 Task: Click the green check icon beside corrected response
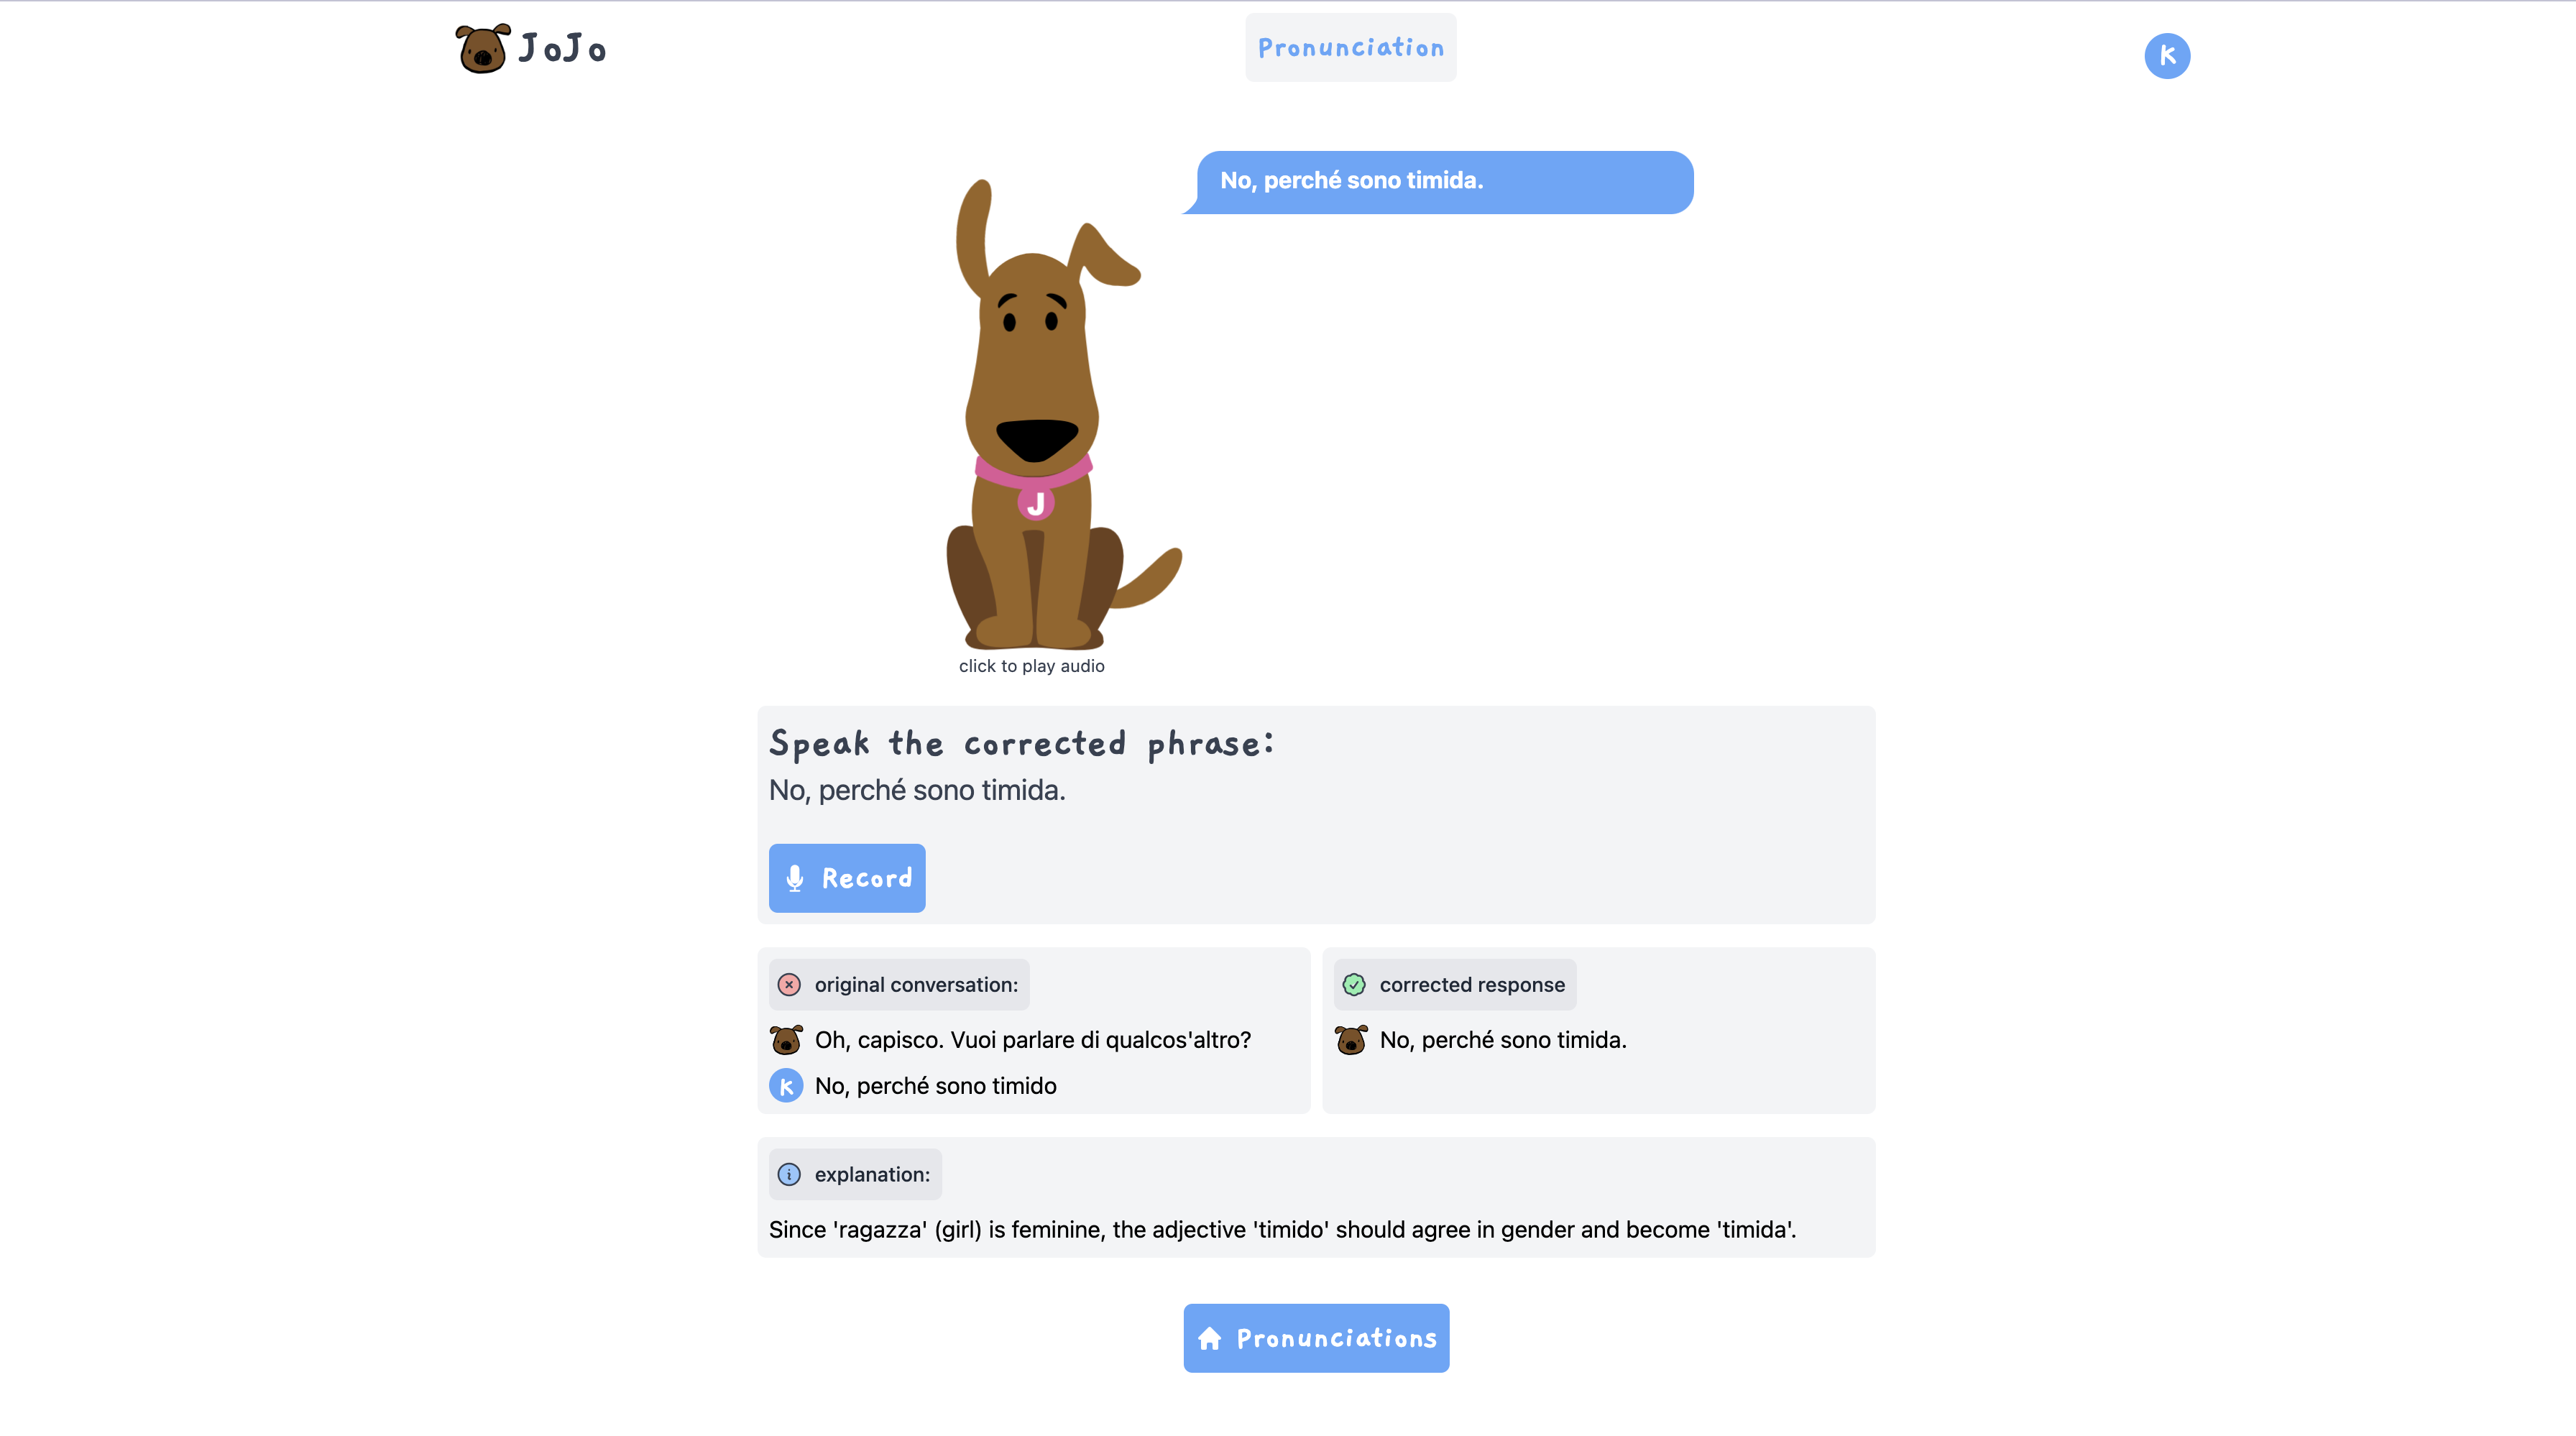coord(1354,984)
